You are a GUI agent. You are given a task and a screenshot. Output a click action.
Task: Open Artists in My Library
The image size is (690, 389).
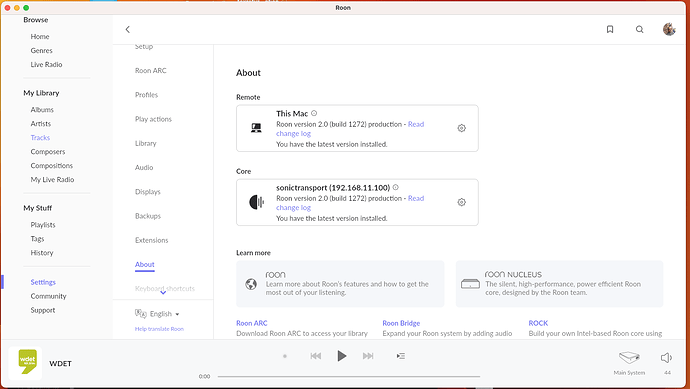click(40, 124)
